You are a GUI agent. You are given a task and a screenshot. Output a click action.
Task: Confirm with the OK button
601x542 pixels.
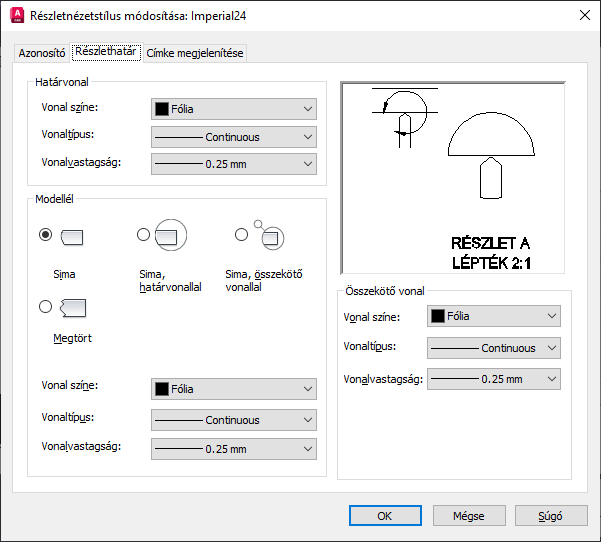coord(385,516)
